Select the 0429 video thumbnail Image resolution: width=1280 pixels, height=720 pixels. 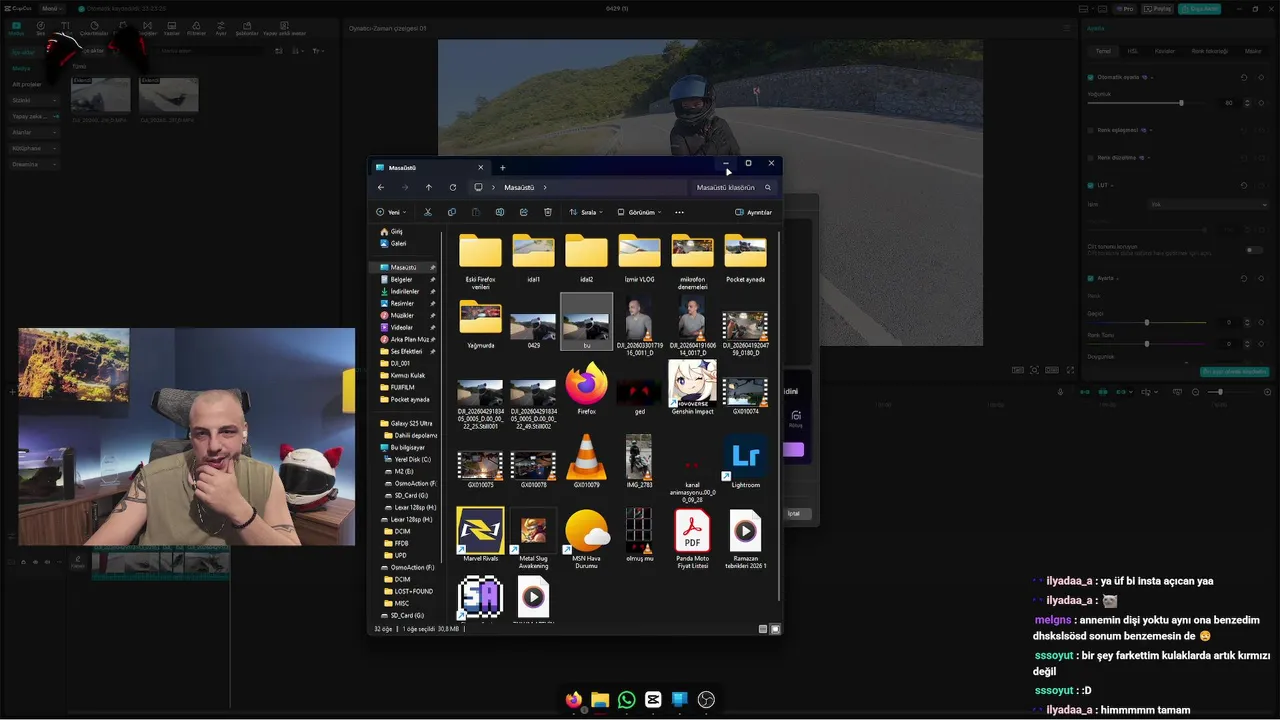533,328
